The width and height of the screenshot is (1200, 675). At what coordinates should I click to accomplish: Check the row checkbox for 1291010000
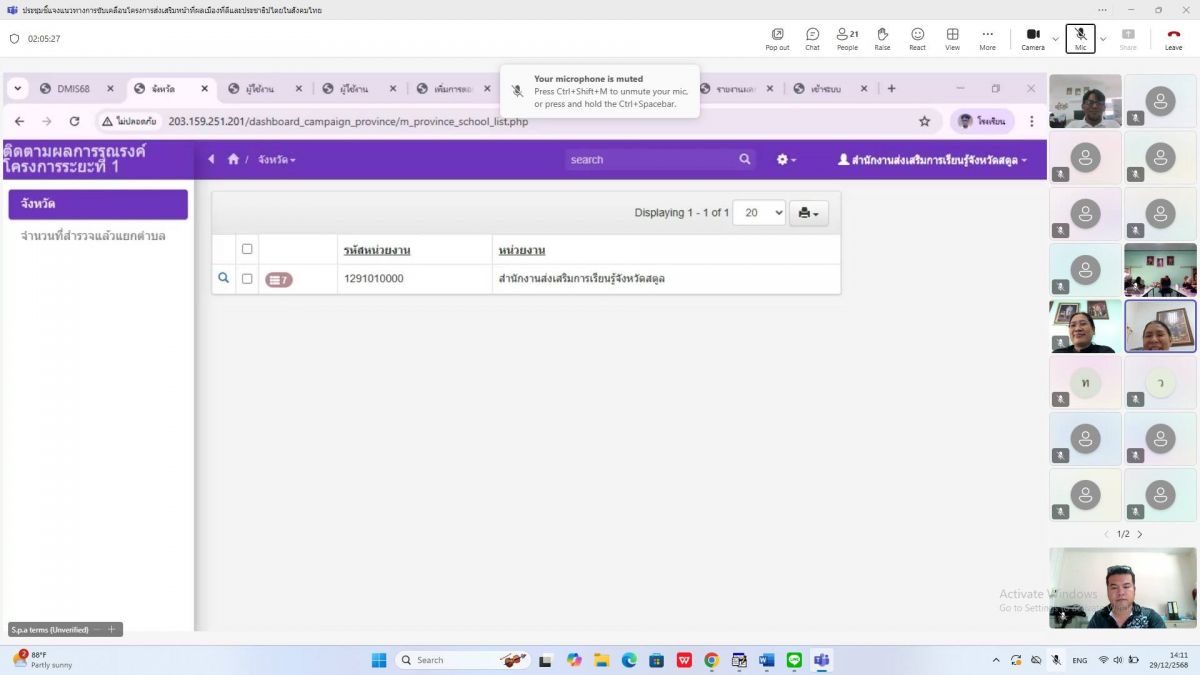[x=247, y=279]
